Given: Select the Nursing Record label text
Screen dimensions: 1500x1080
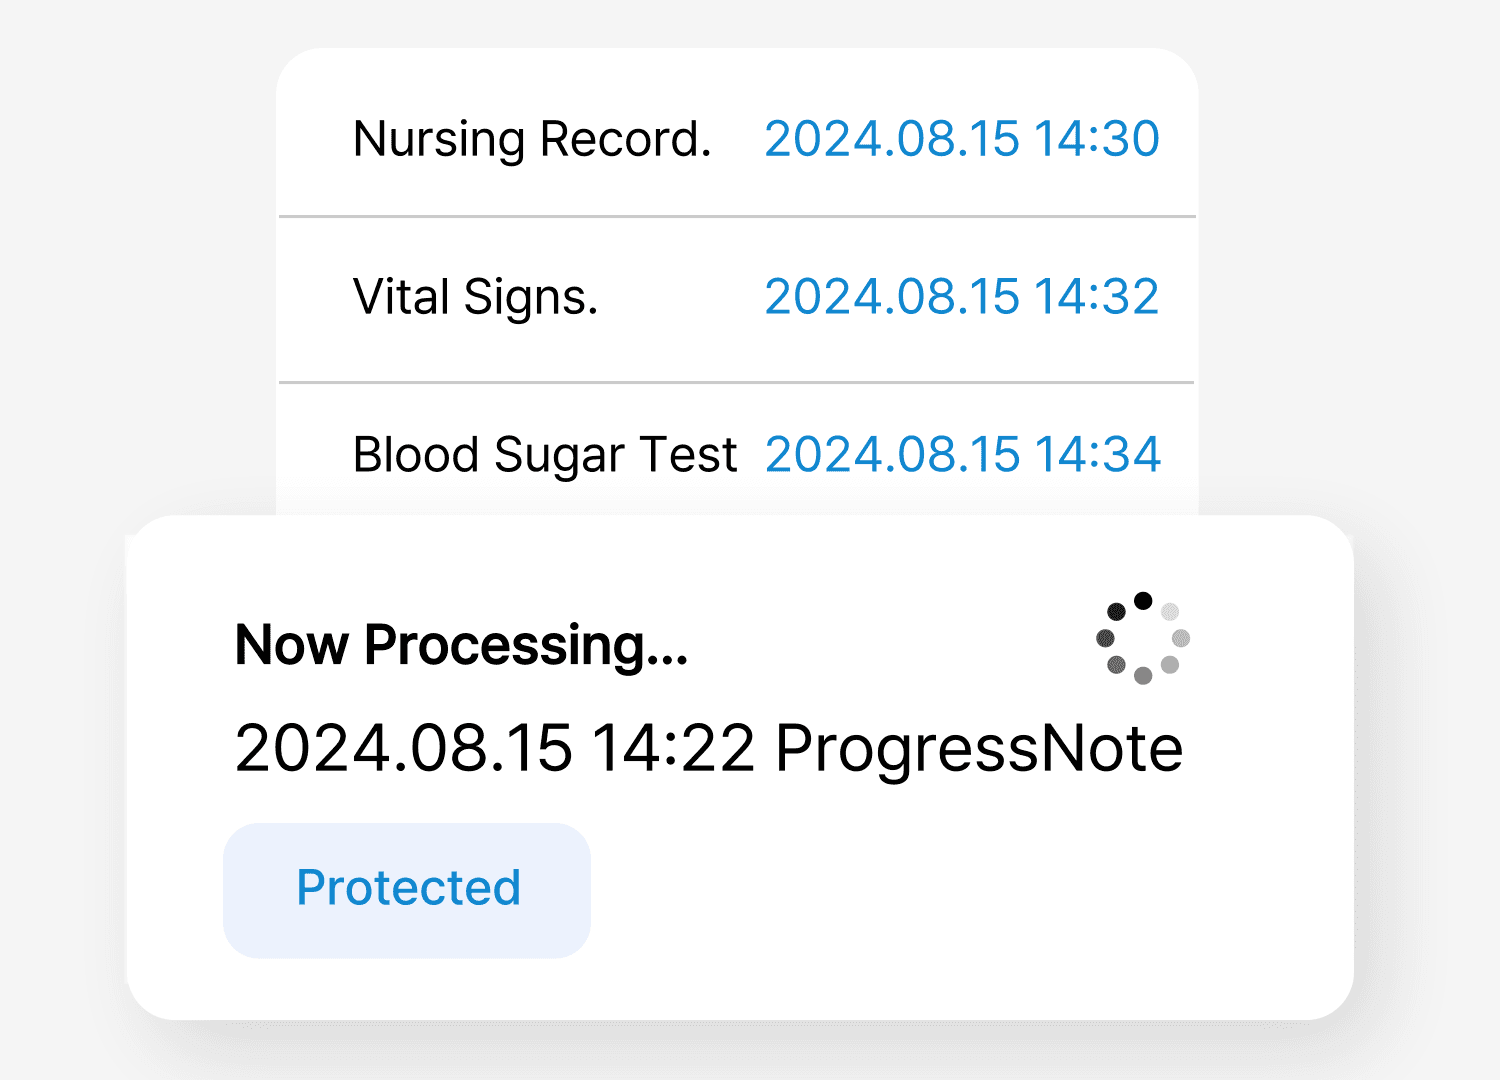Looking at the screenshot, I should point(532,139).
